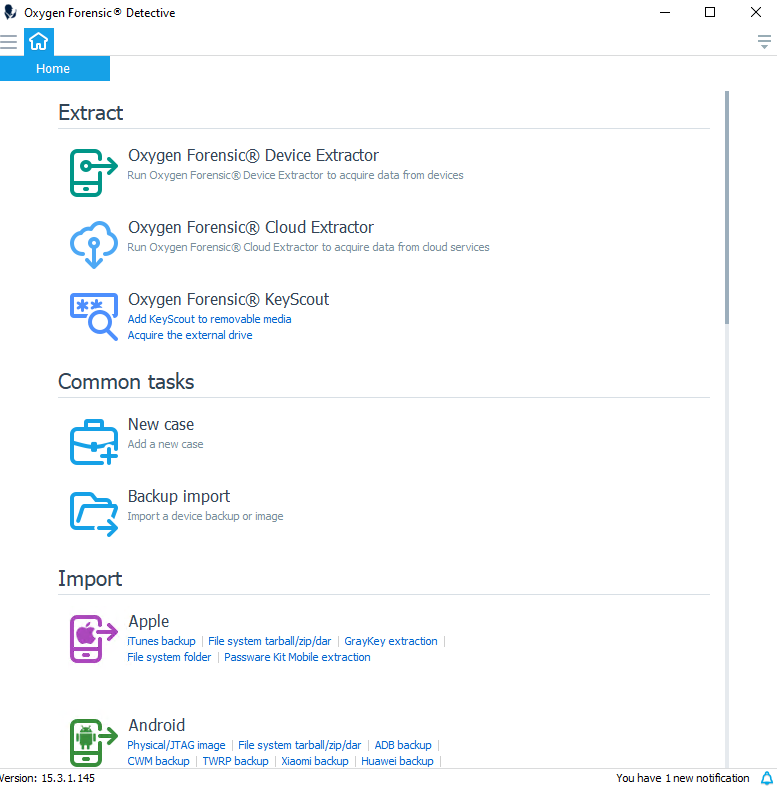Click the Android import phone icon
777x788 pixels.
[93, 742]
